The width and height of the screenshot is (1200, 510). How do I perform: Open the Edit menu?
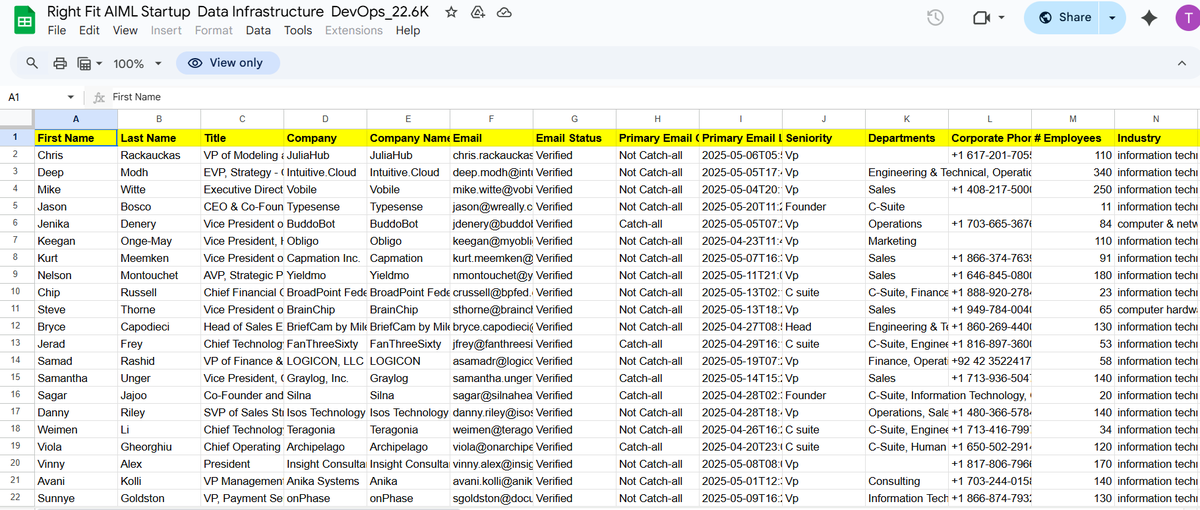click(89, 31)
